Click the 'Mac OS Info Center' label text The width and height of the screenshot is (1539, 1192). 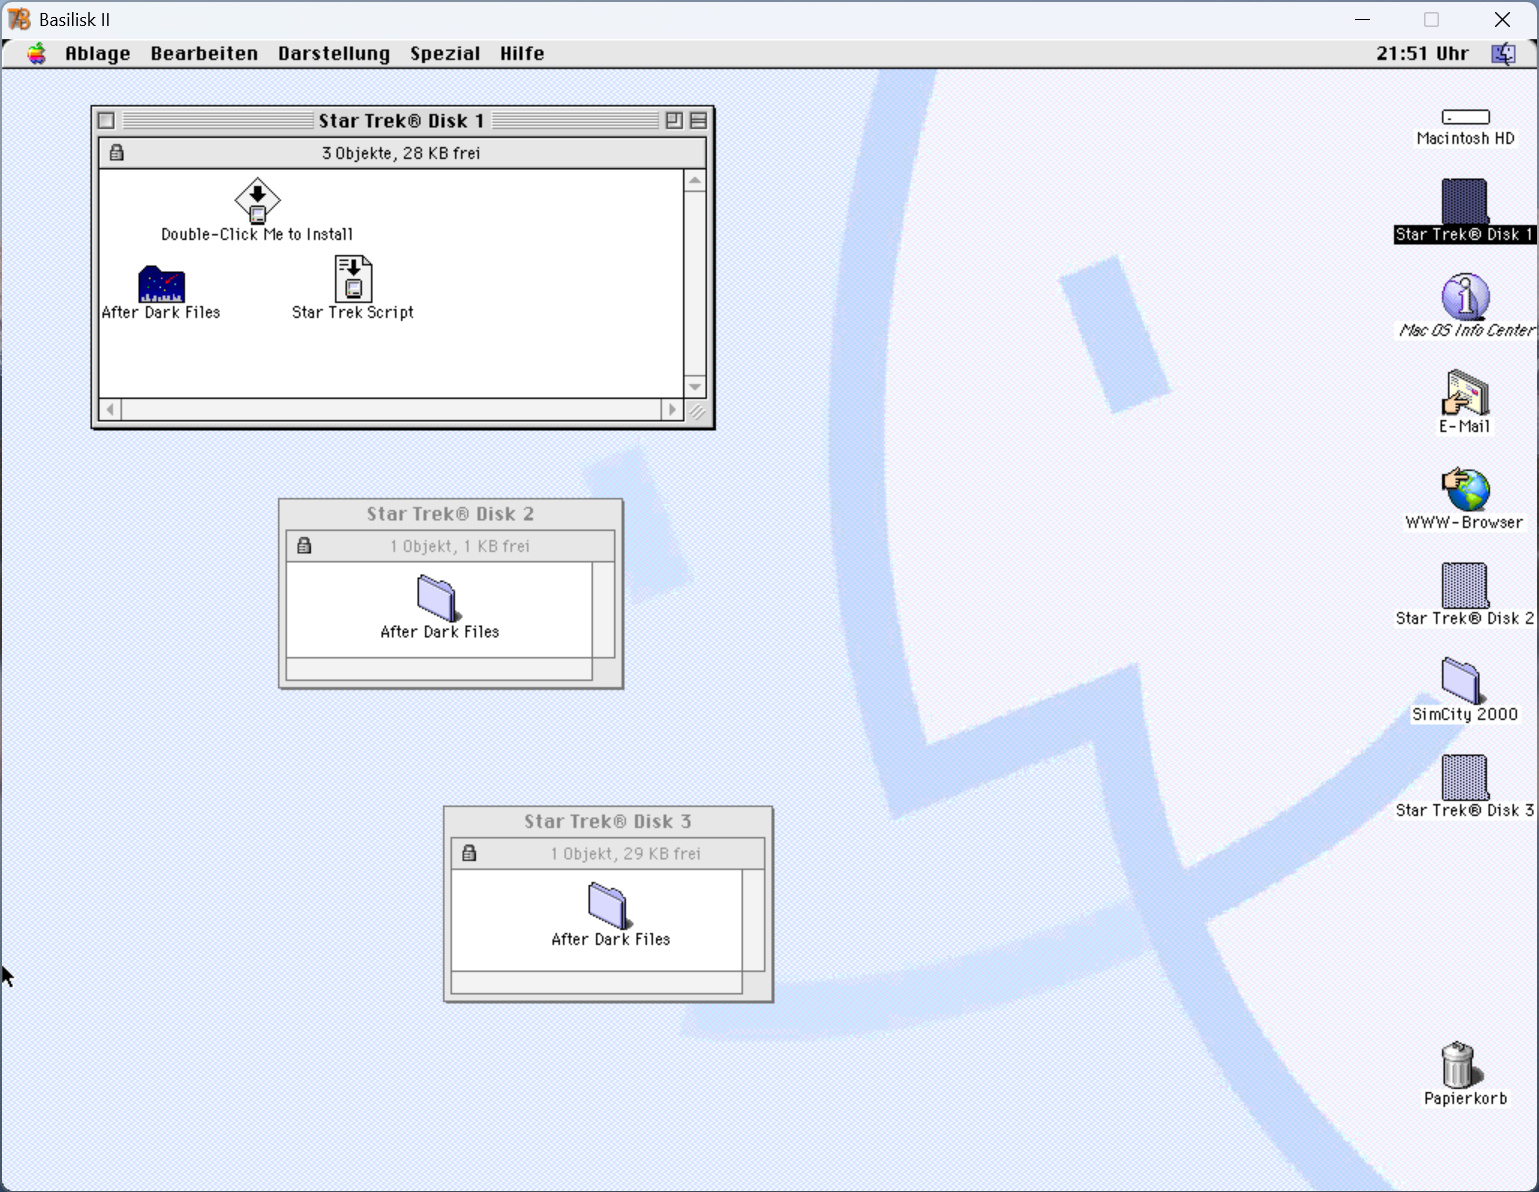(x=1467, y=331)
